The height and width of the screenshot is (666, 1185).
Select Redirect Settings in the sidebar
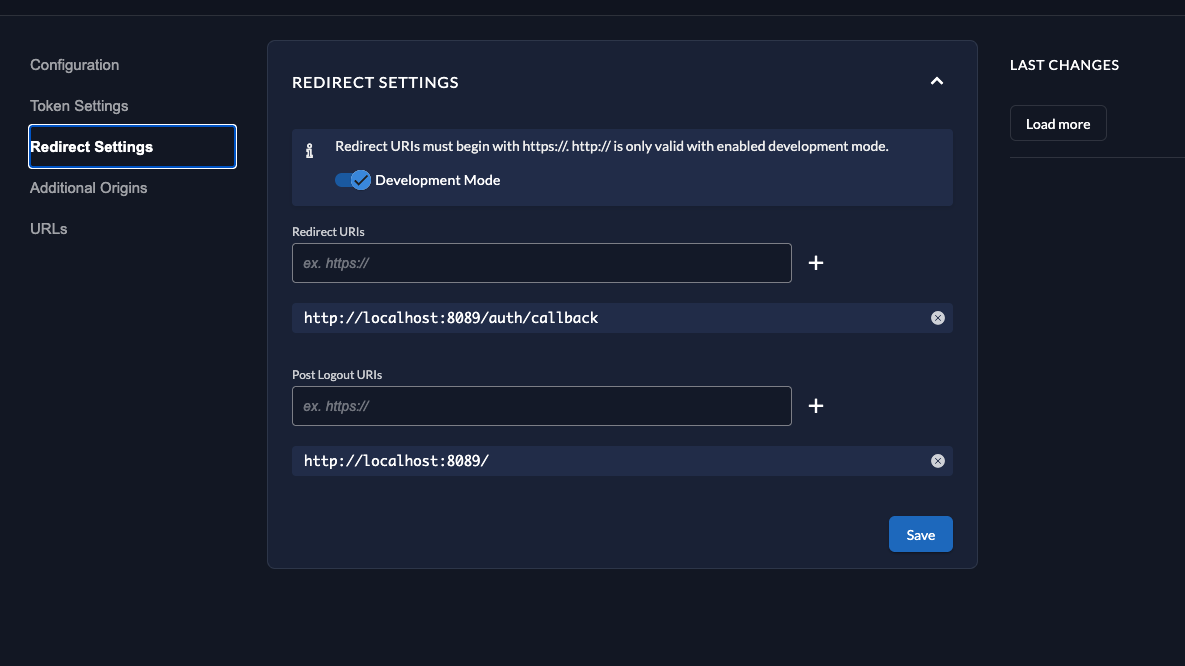point(132,147)
